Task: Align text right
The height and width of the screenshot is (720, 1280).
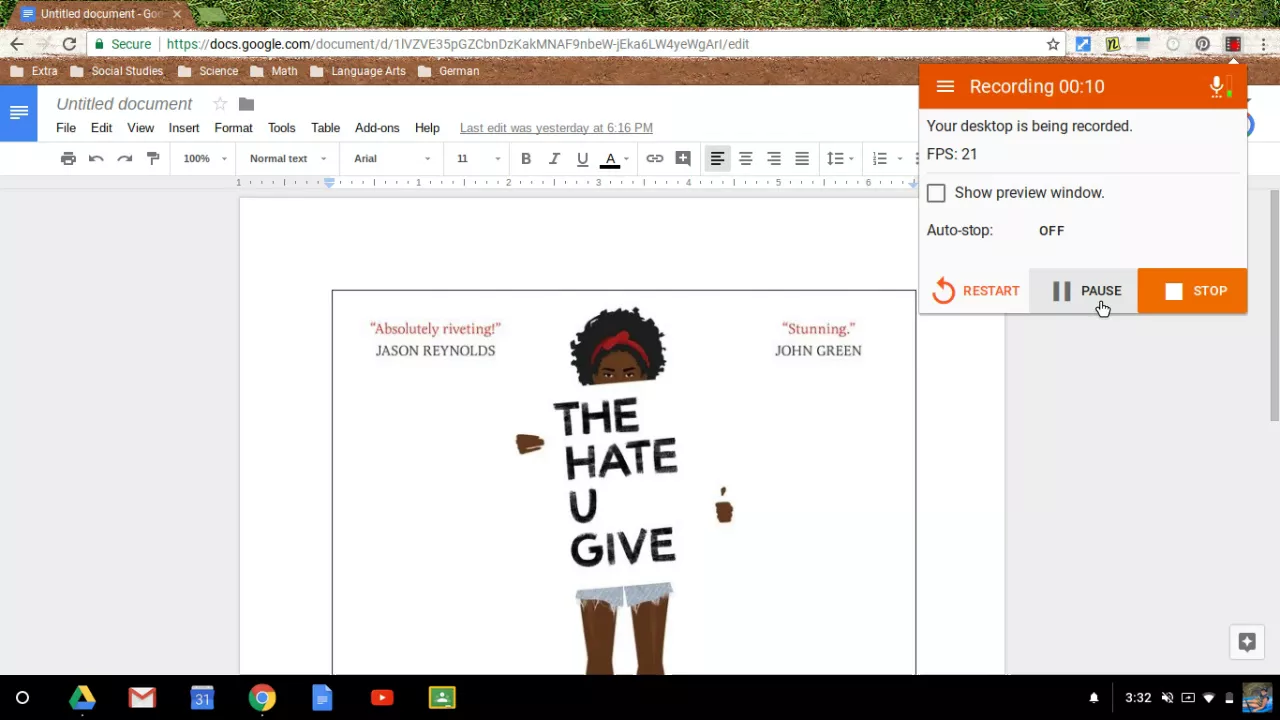Action: tap(773, 158)
